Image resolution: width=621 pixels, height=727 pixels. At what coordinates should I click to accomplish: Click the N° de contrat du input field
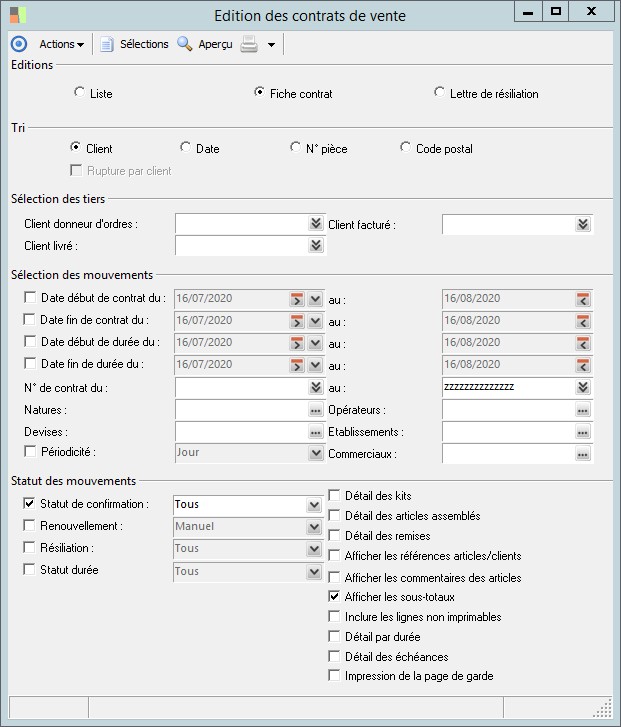(240, 387)
